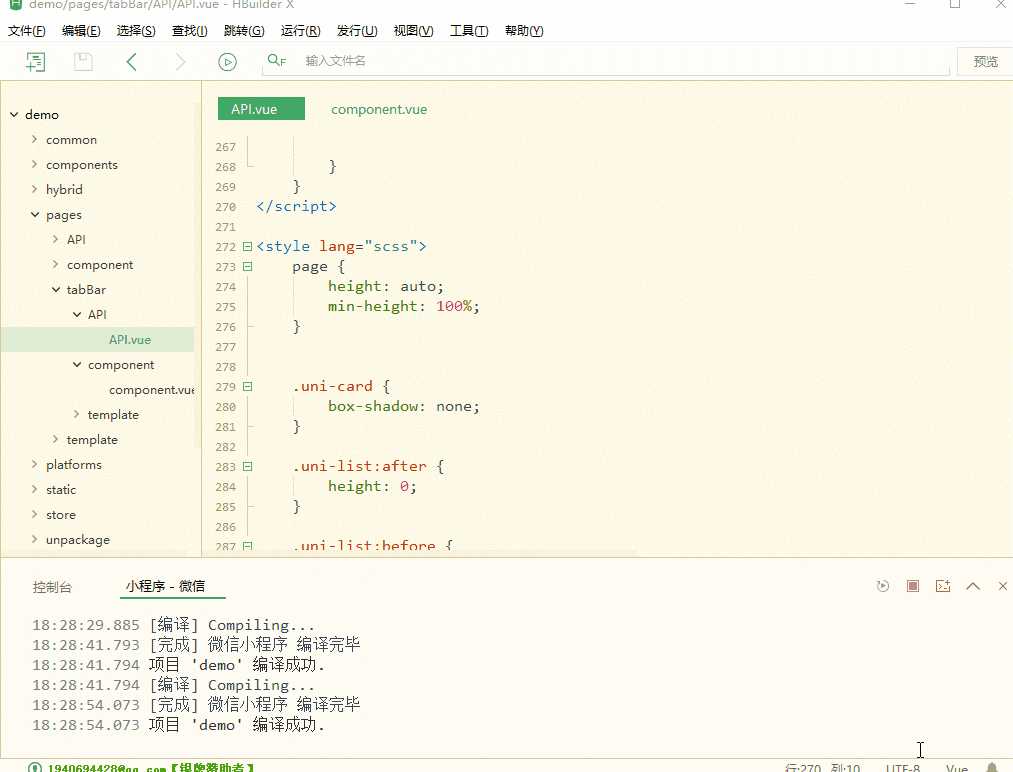This screenshot has width=1013, height=772.
Task: Close the console panel
Action: point(1003,586)
